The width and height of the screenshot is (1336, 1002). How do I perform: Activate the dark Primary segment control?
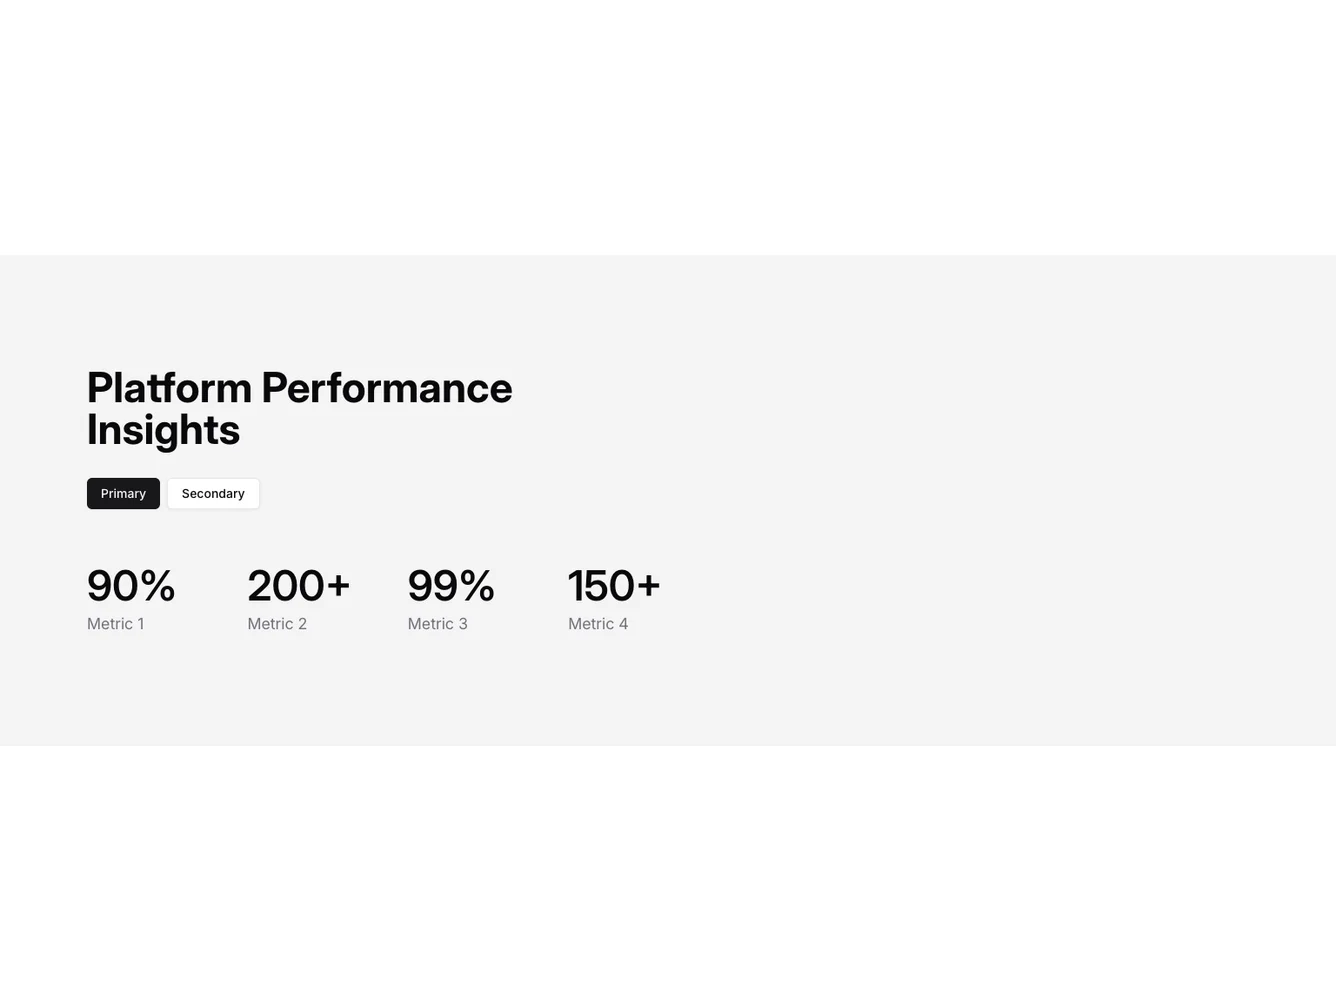click(x=123, y=493)
